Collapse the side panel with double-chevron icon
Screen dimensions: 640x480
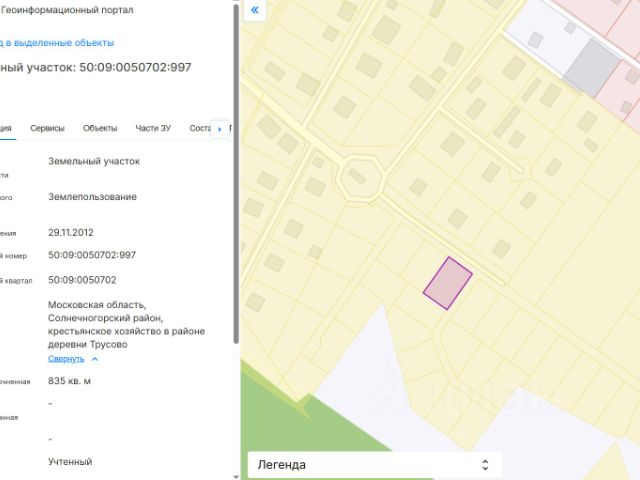(x=254, y=10)
